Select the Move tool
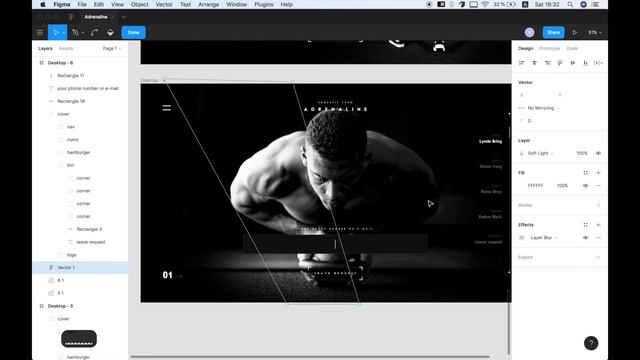 (56, 32)
